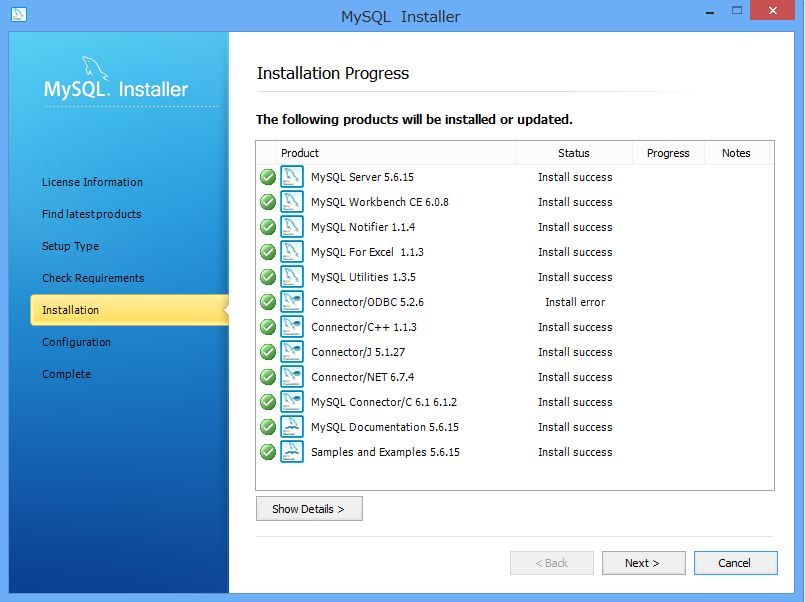Click the MySQL Utilities 1.3.5 product icon
The image size is (805, 602).
point(292,277)
